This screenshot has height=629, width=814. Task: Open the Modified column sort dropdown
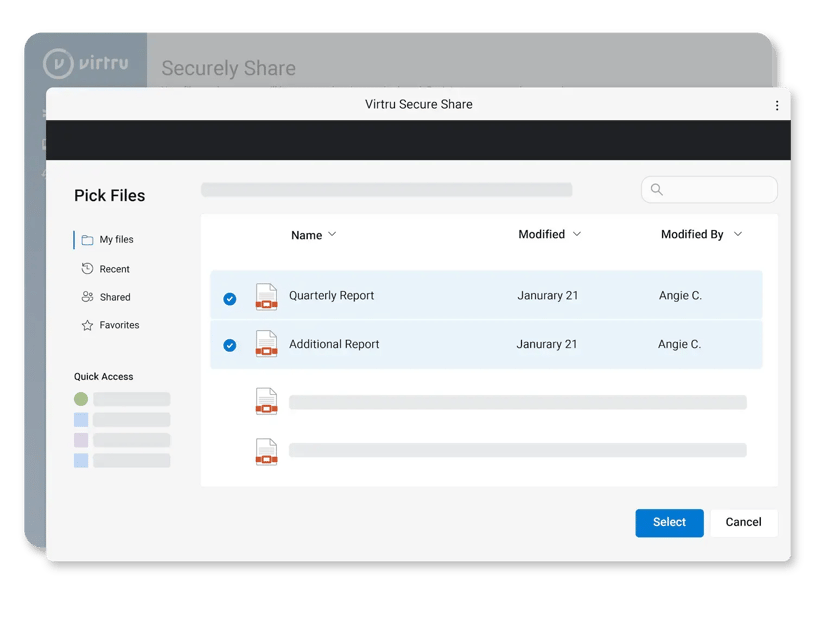click(x=577, y=234)
